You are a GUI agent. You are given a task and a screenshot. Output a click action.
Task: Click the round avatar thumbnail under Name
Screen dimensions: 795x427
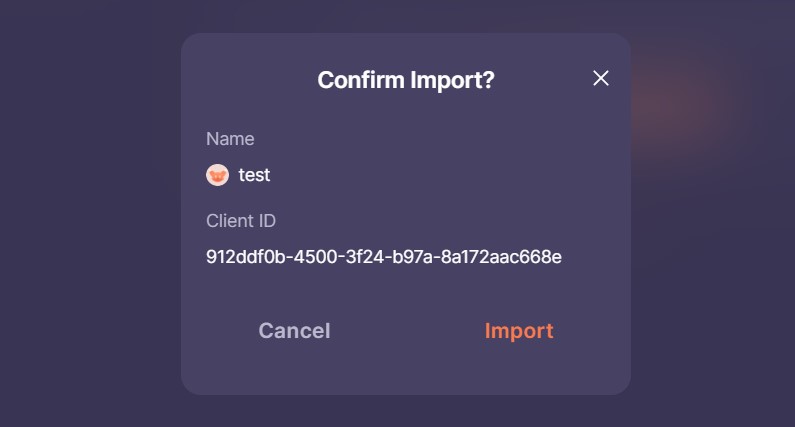pyautogui.click(x=217, y=175)
